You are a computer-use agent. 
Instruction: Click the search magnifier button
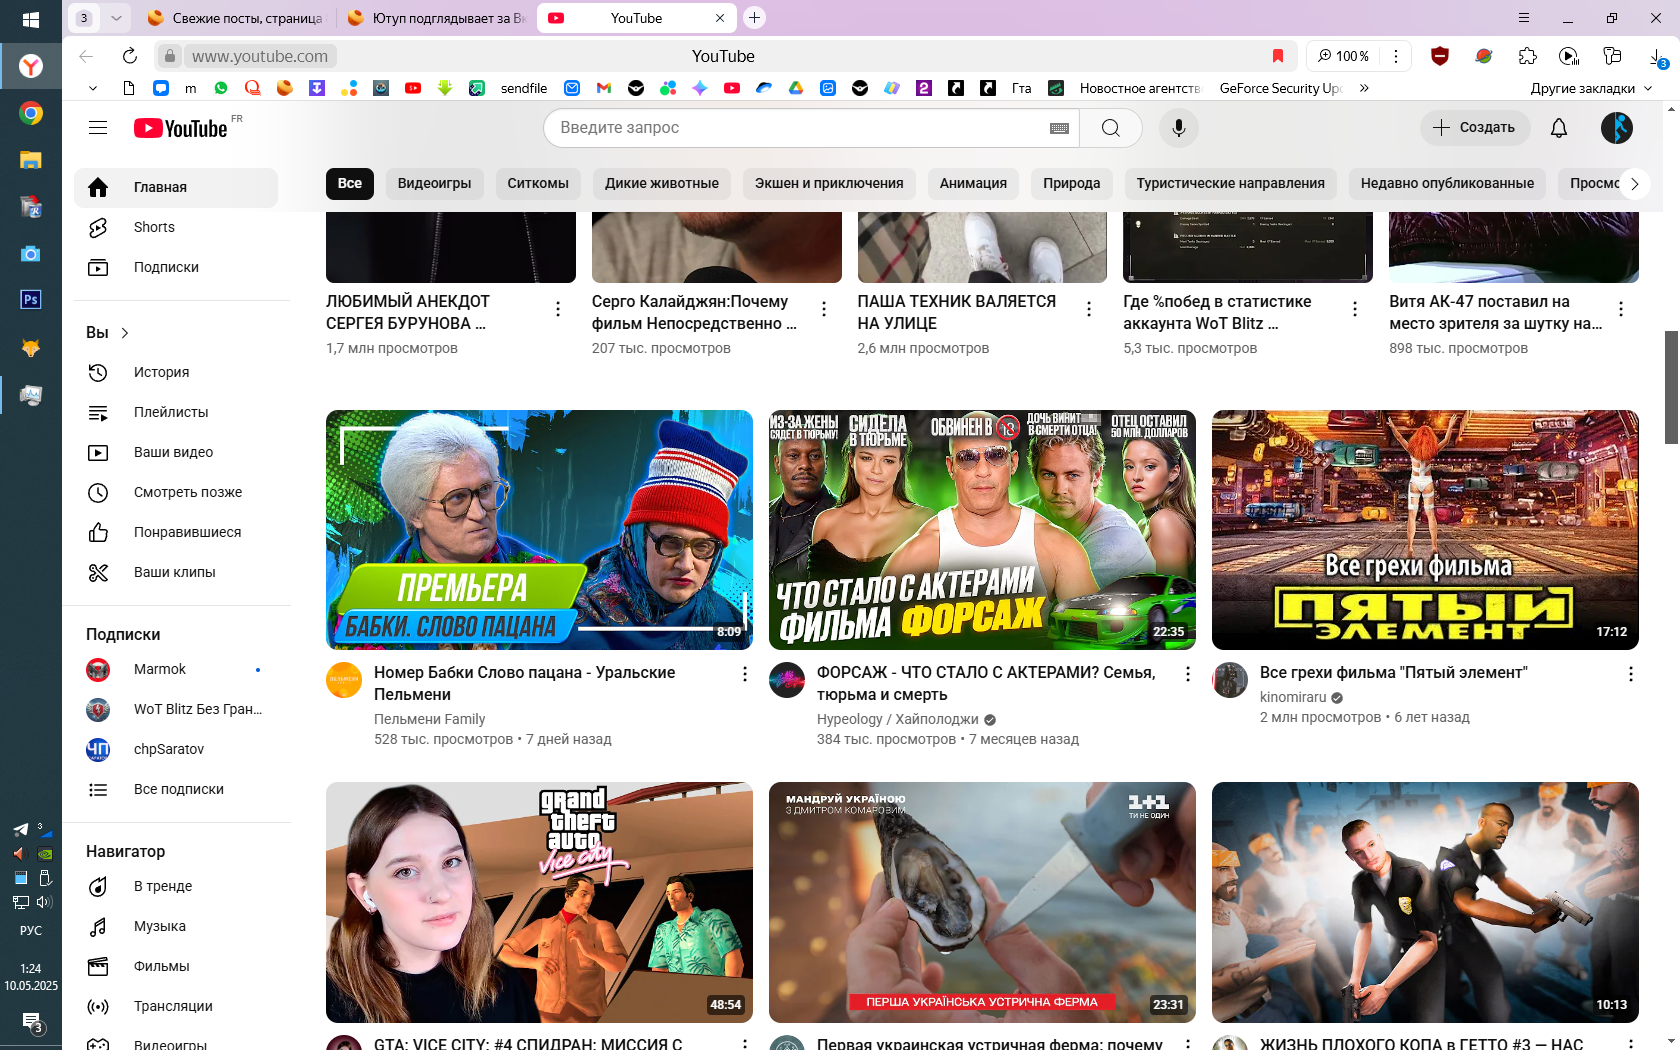tap(1110, 128)
